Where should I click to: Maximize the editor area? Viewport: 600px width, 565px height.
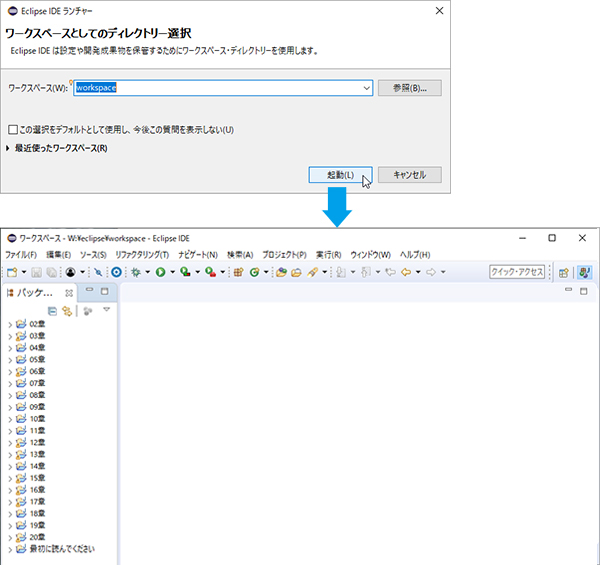pos(584,291)
